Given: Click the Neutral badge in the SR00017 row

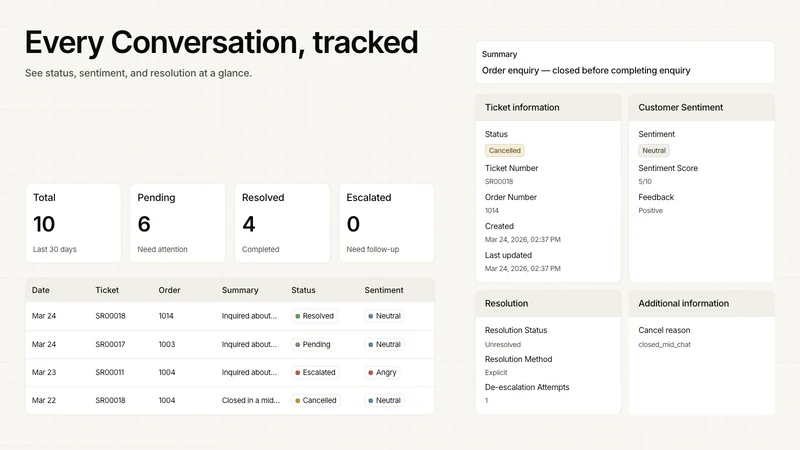Looking at the screenshot, I should [384, 344].
